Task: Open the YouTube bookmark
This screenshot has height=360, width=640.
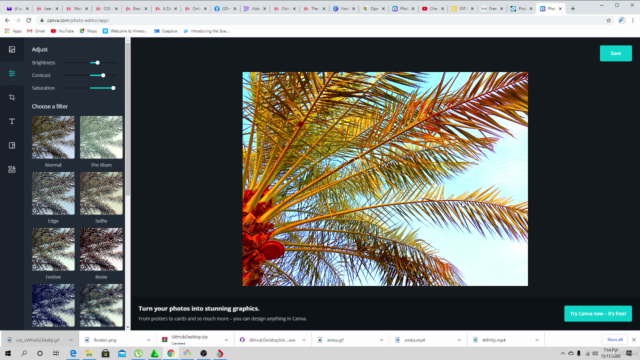Action: pyautogui.click(x=62, y=31)
